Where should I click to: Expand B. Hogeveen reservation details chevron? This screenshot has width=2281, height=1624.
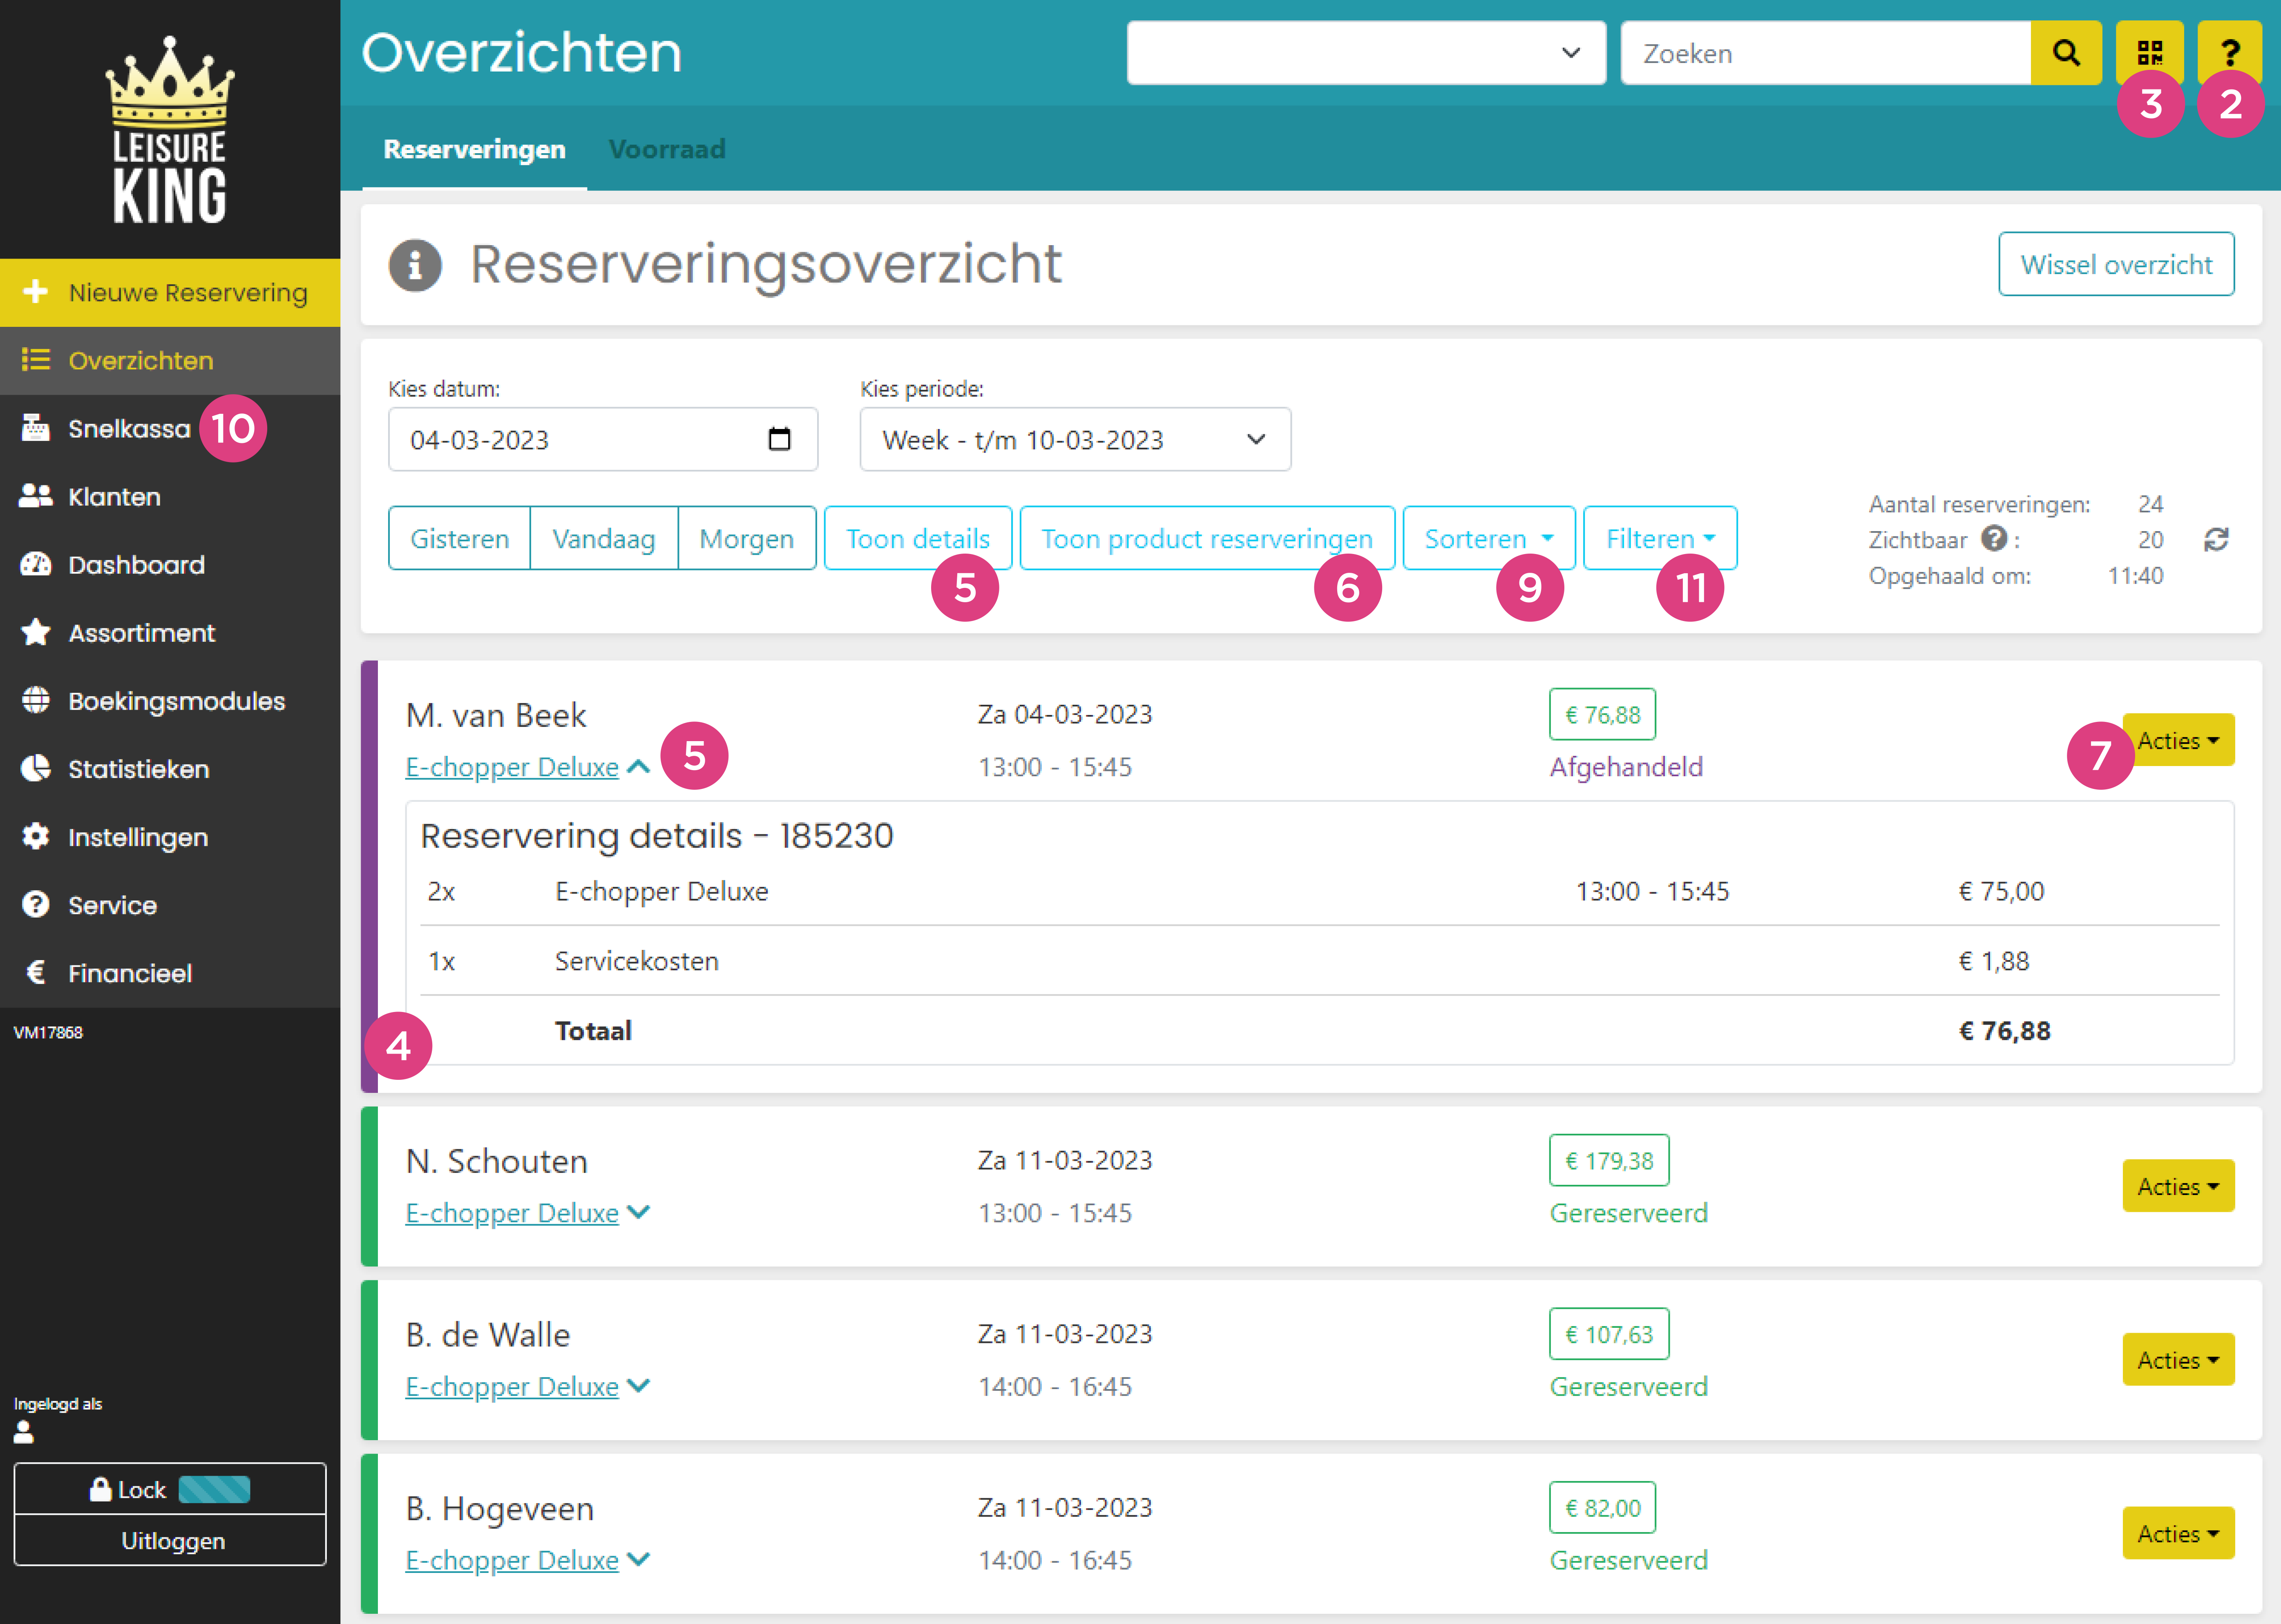(x=638, y=1560)
